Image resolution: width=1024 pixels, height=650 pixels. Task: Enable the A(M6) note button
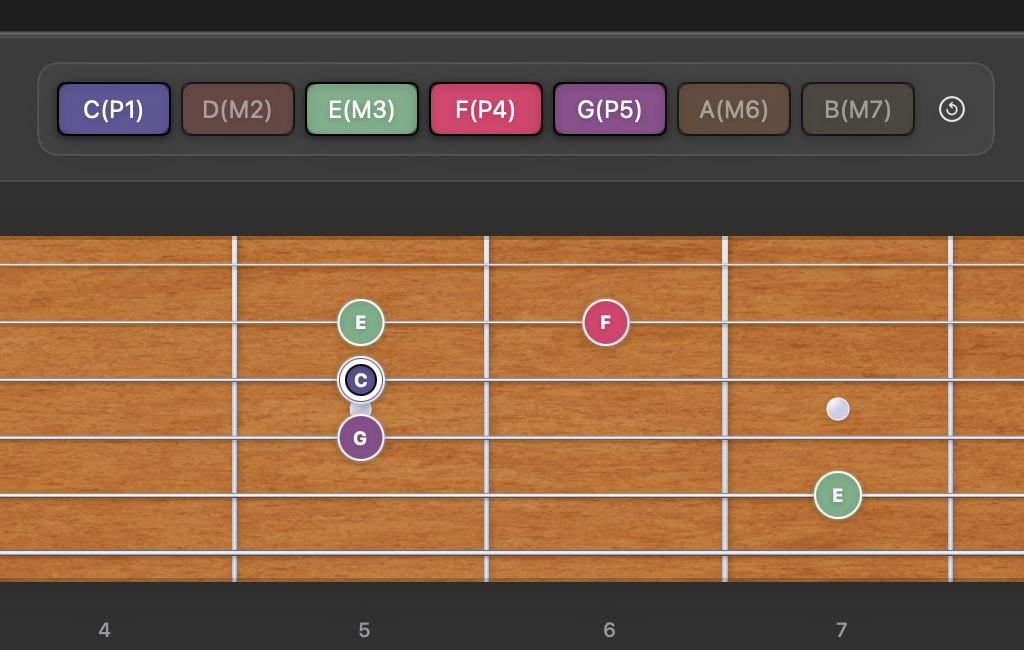pyautogui.click(x=734, y=109)
